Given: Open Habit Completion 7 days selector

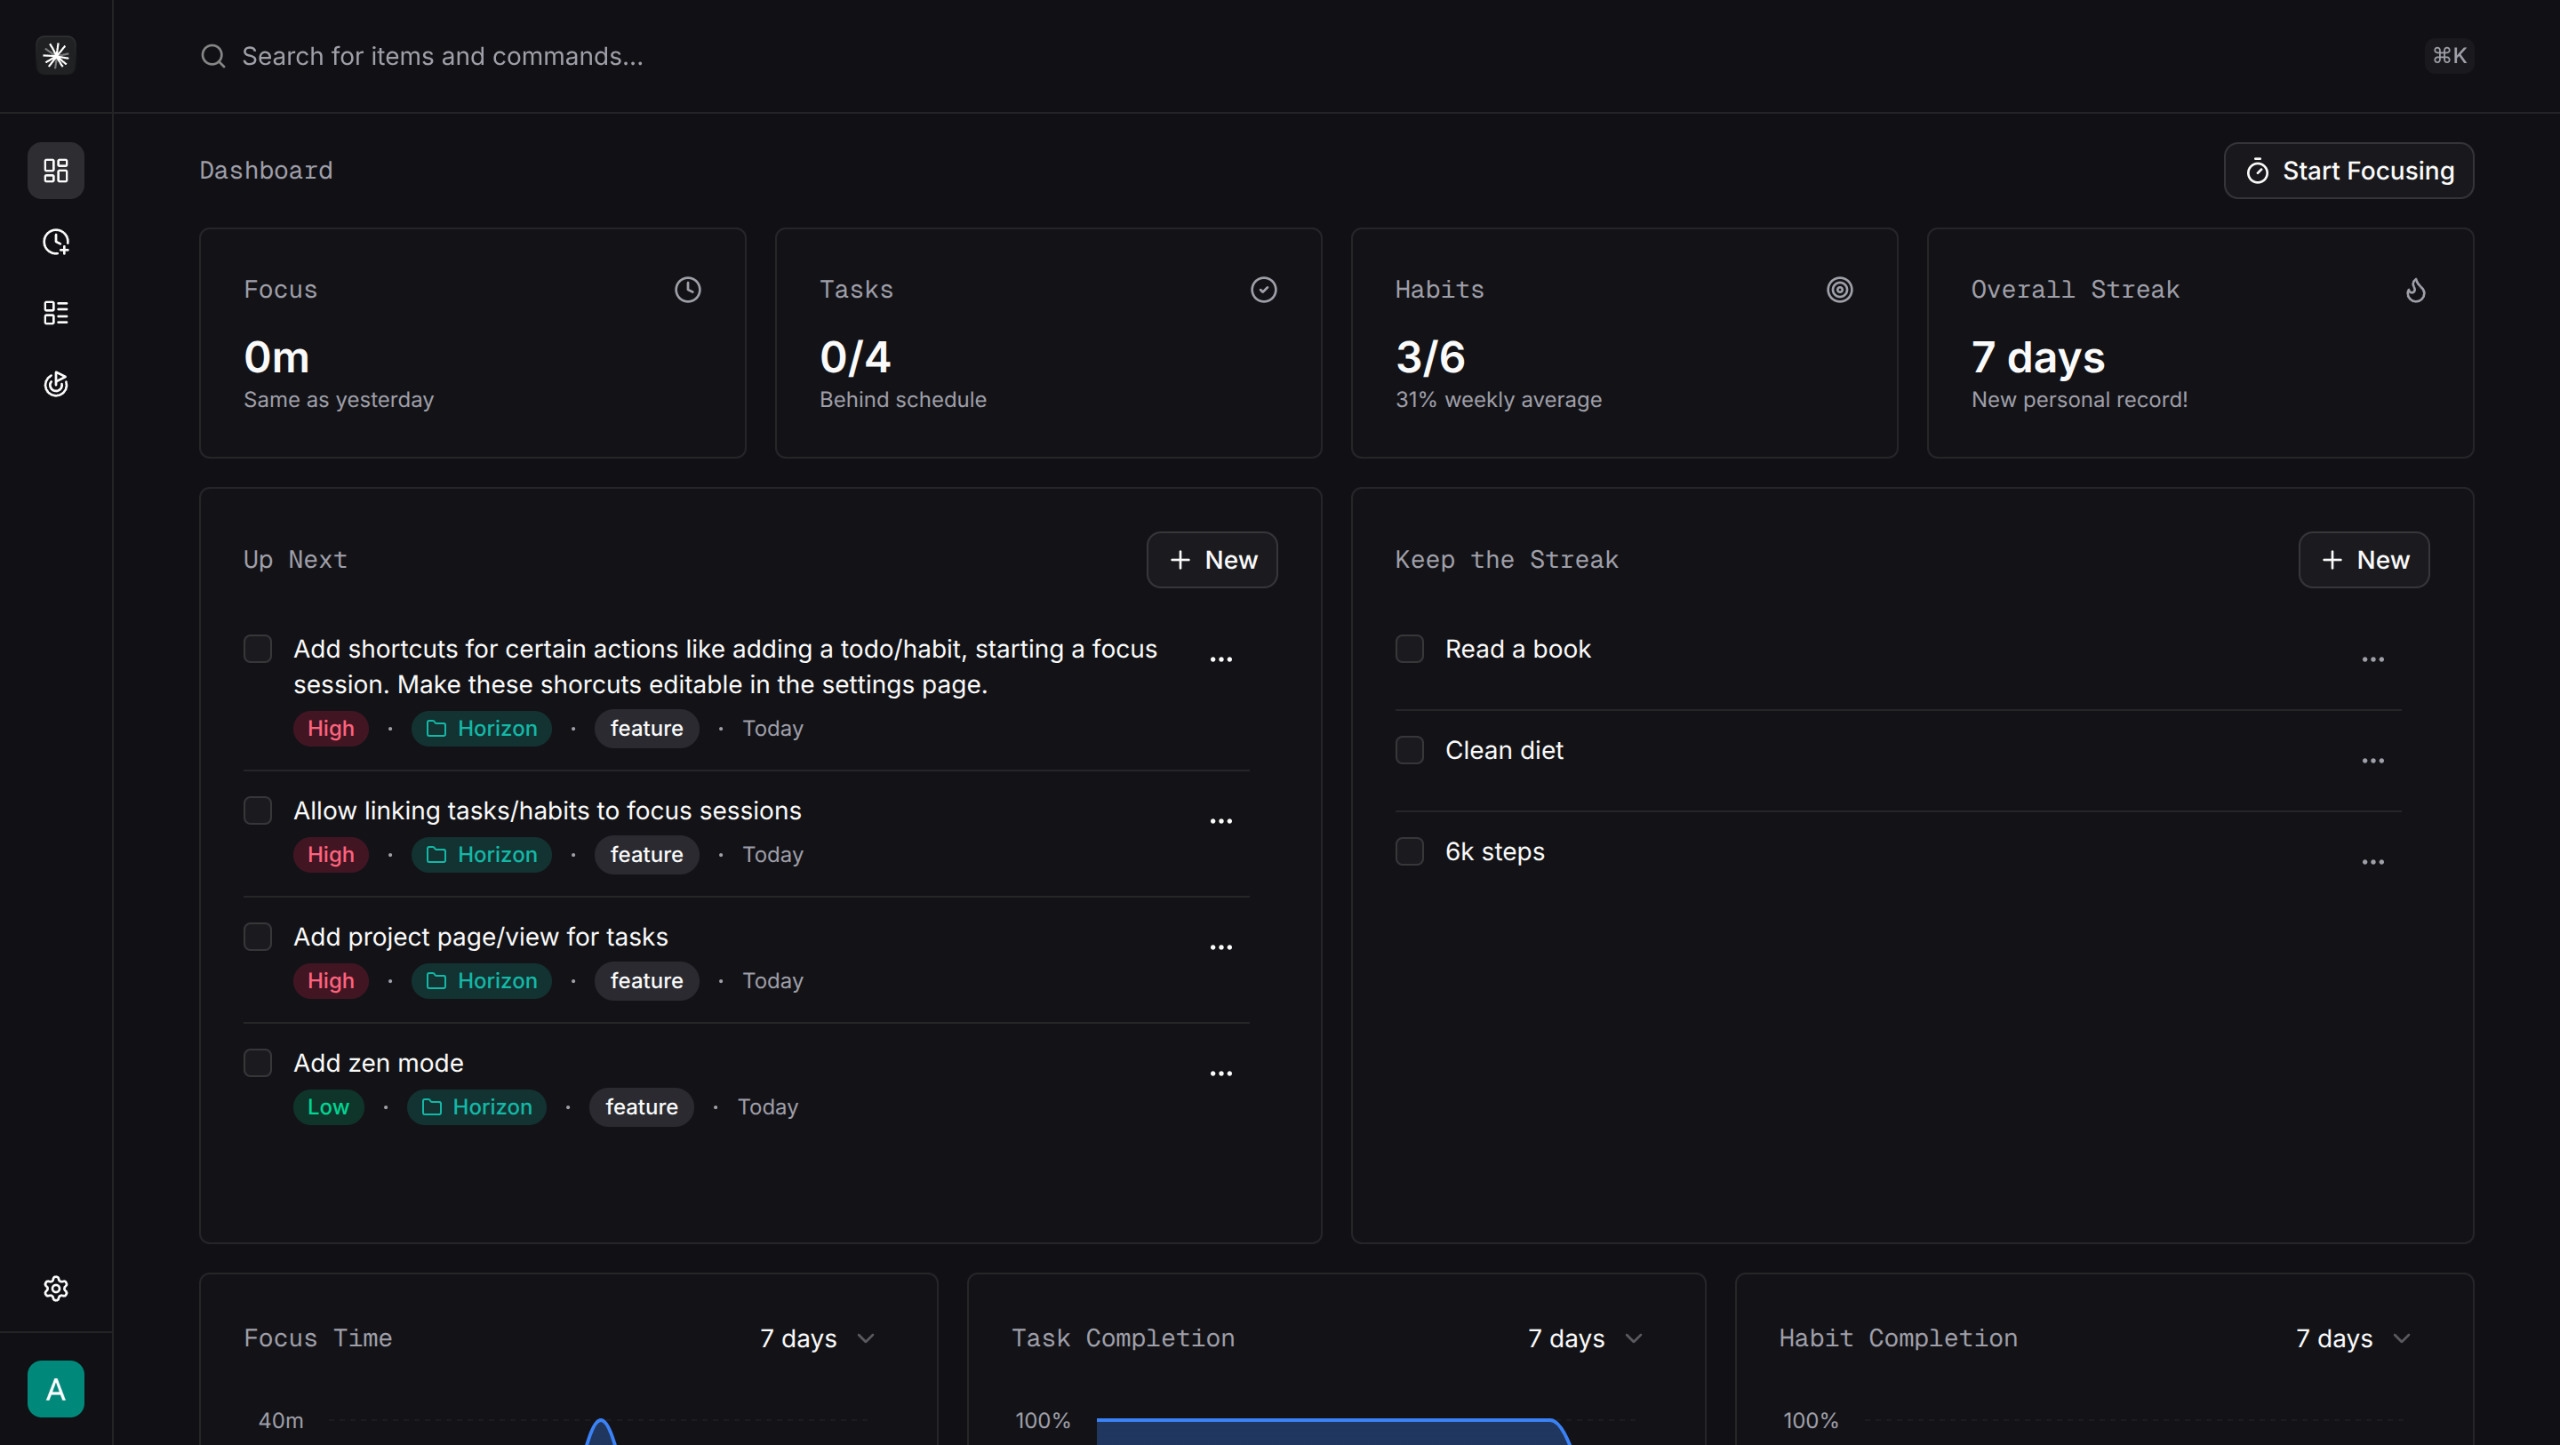Looking at the screenshot, I should tap(2351, 1338).
